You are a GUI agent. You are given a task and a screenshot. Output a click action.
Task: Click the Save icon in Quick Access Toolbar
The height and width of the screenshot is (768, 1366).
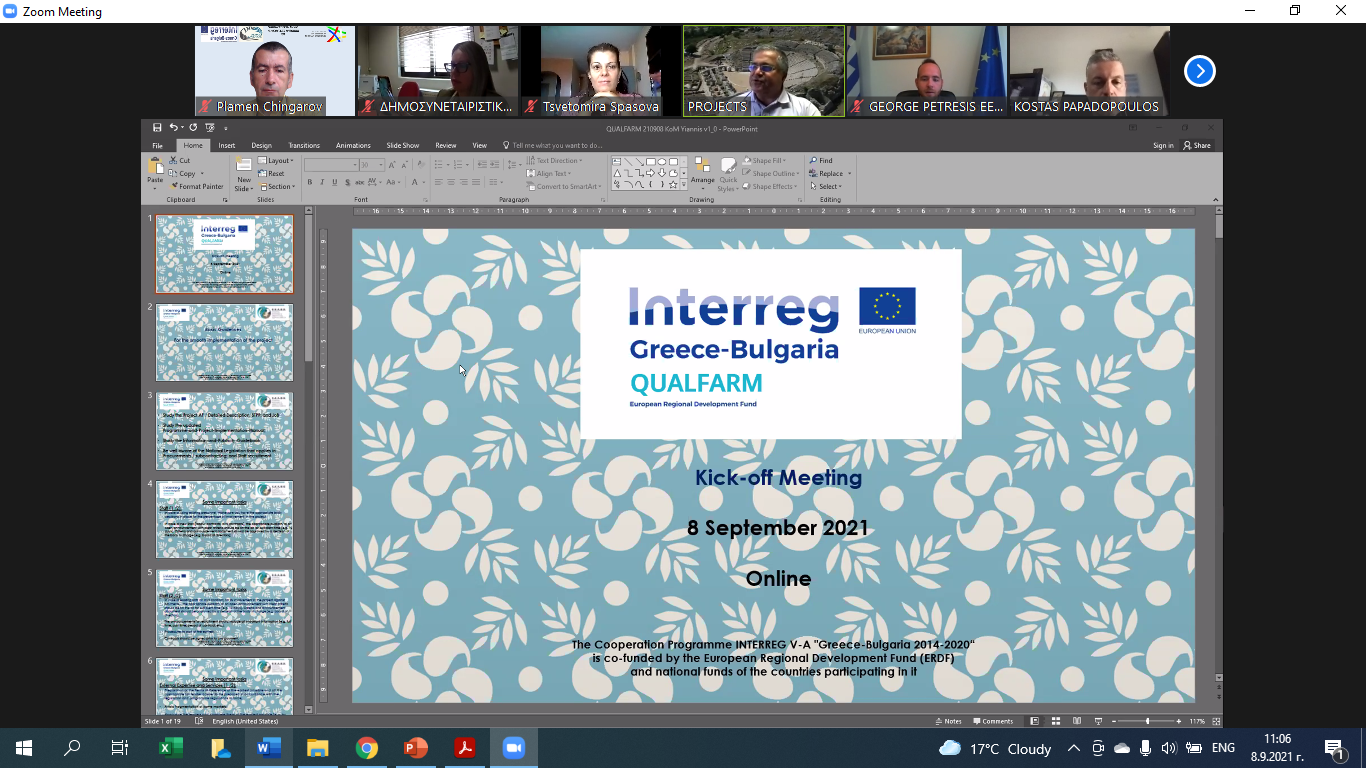(157, 128)
